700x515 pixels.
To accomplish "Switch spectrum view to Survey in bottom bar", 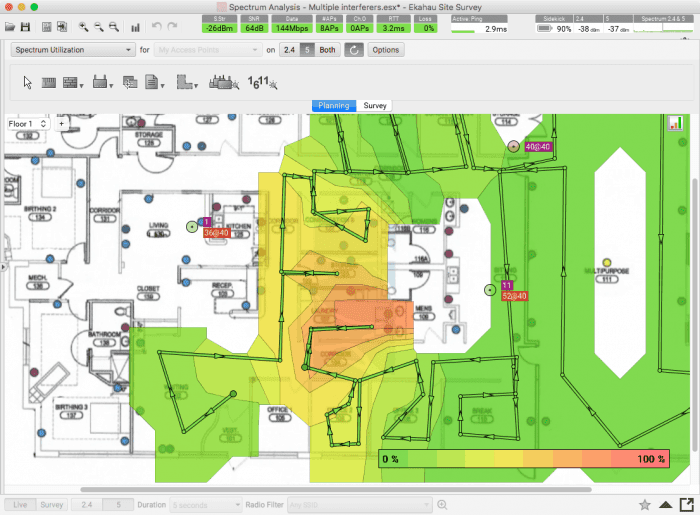I will click(x=51, y=505).
